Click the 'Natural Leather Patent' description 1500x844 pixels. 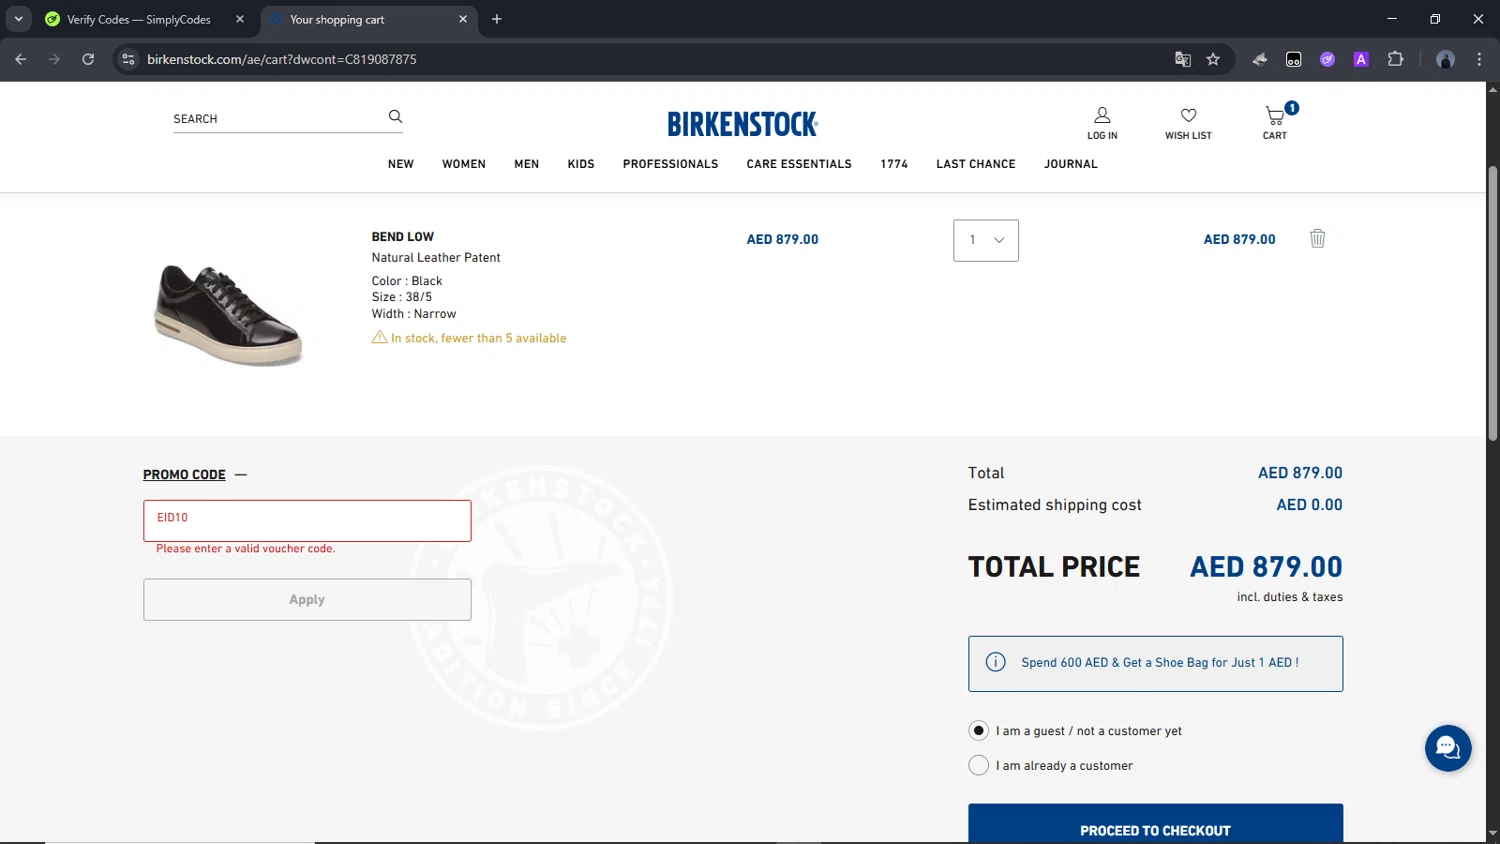(x=436, y=258)
